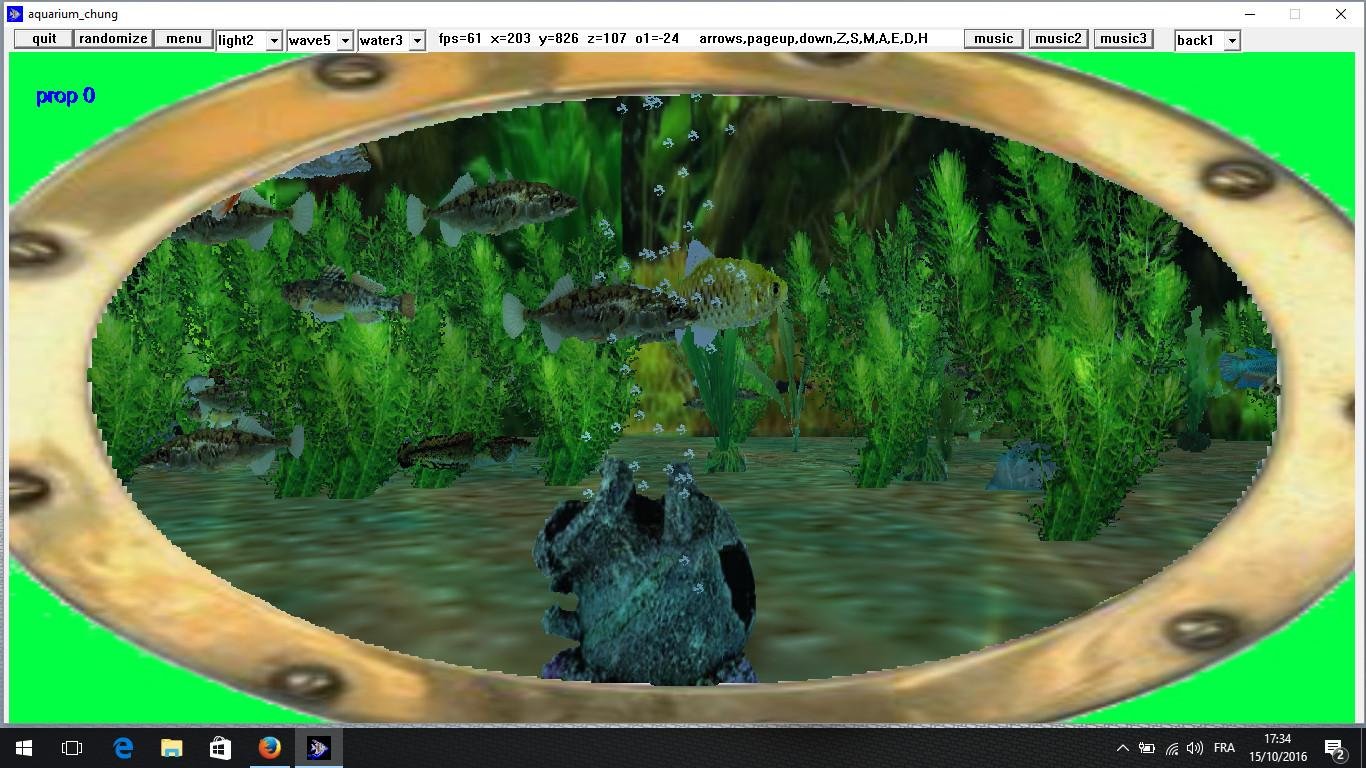Open the back1 background selector
Viewport: 1366px width, 768px height.
click(x=1207, y=40)
